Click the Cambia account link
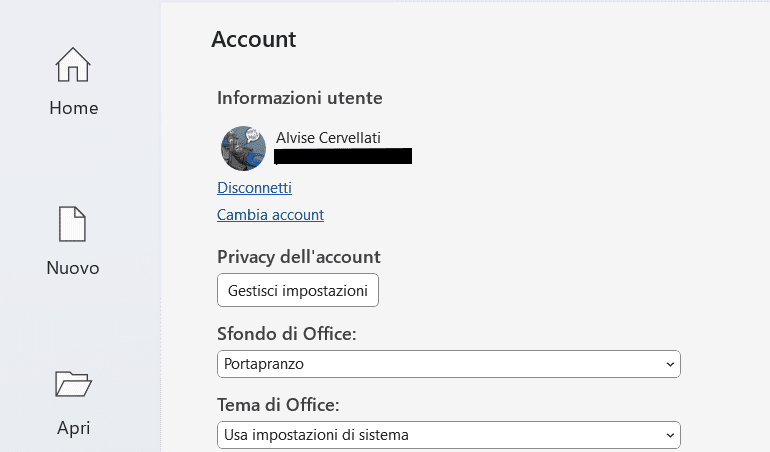This screenshot has height=452, width=770. click(x=270, y=214)
